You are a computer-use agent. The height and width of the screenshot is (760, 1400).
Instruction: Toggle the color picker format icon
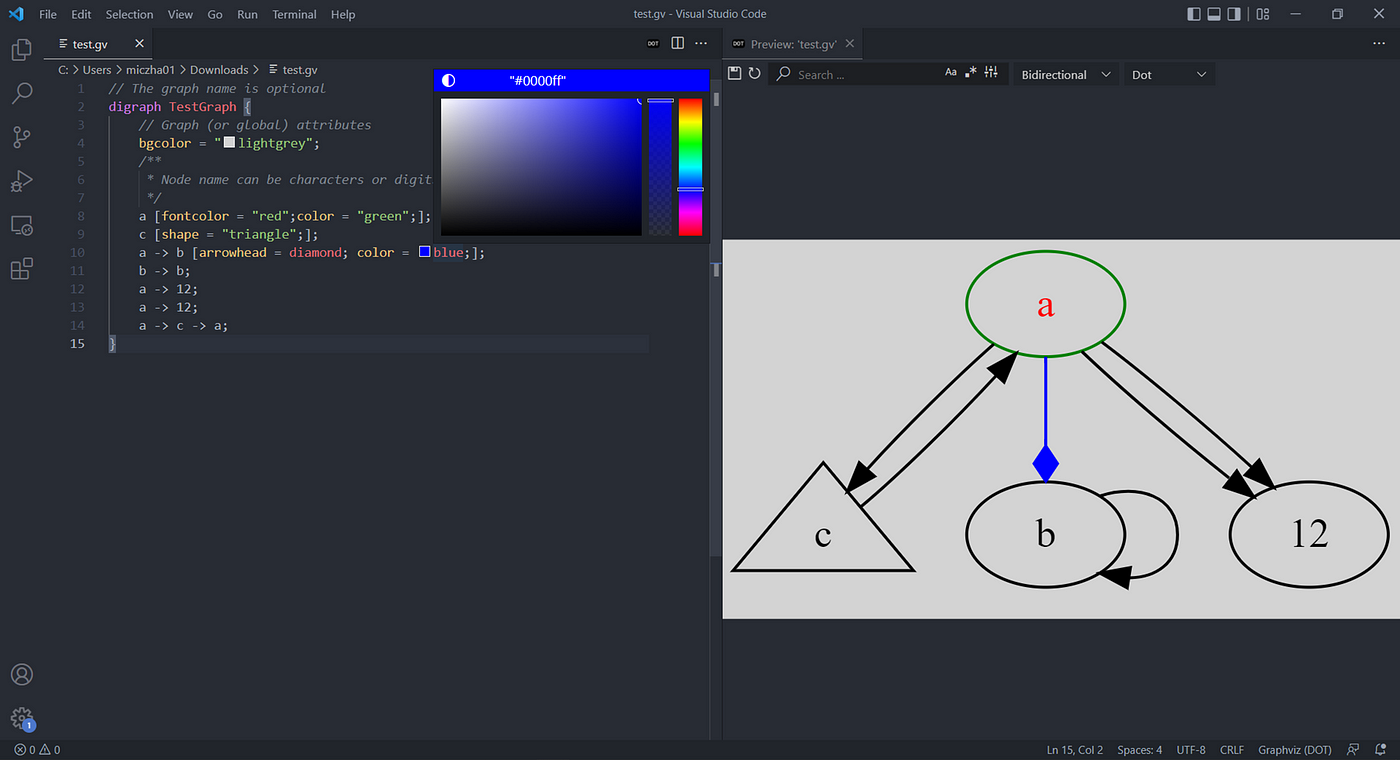[448, 80]
